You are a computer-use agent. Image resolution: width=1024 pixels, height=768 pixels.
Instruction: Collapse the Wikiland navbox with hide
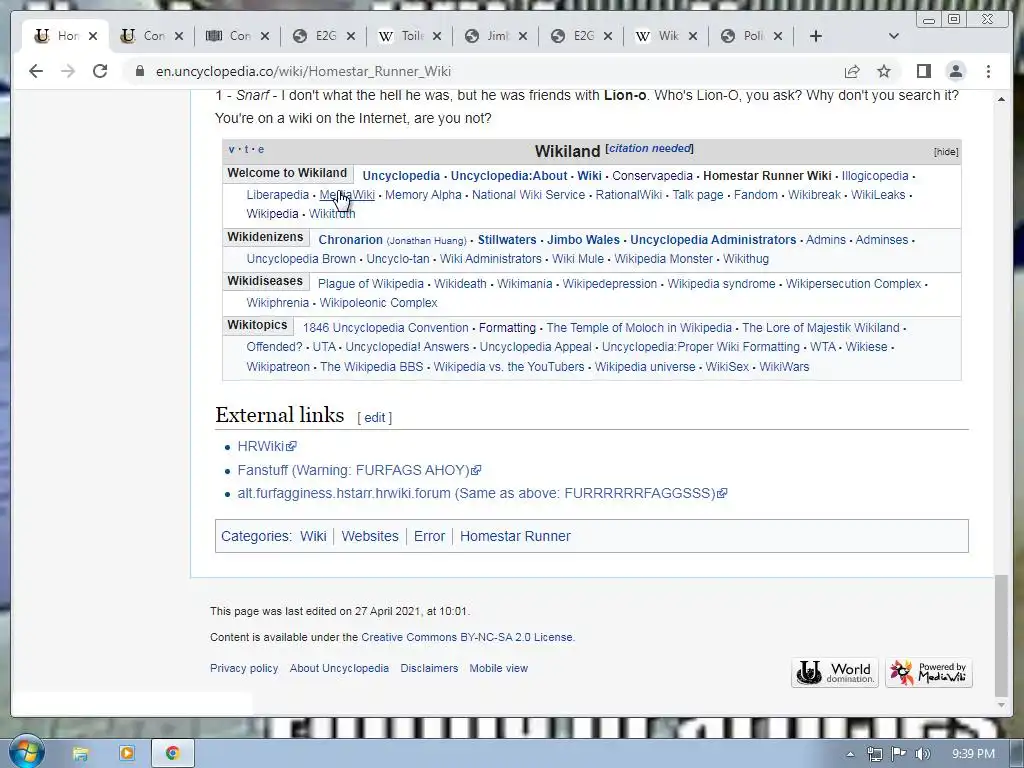coord(946,152)
